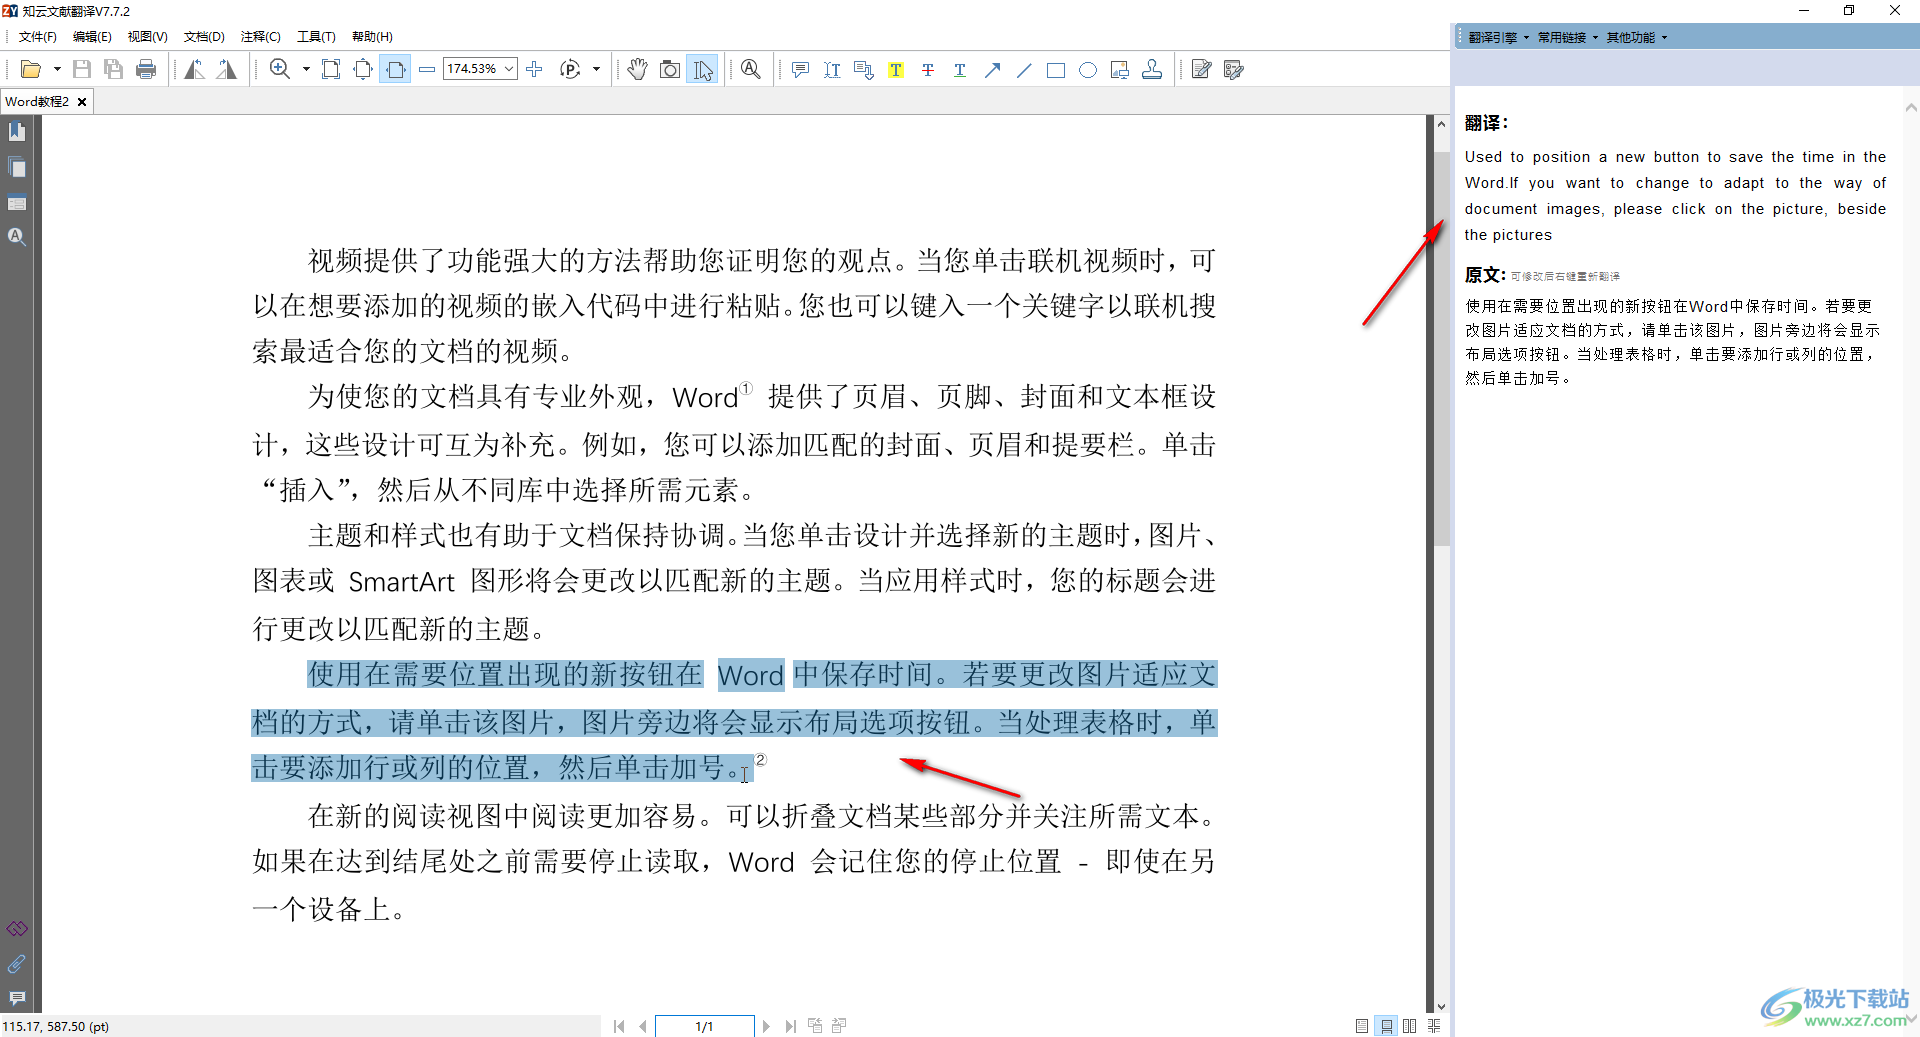1920x1037 pixels.
Task: Close the Word教程2 document tab
Action: coord(82,102)
